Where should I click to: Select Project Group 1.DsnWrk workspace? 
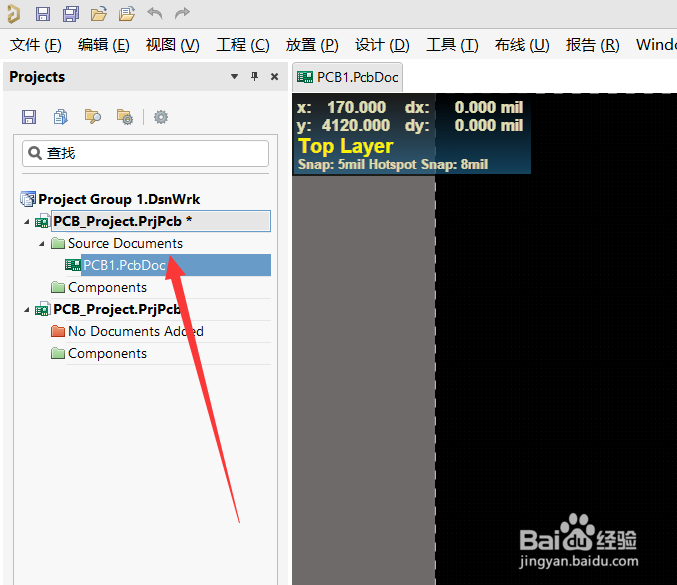coord(119,199)
